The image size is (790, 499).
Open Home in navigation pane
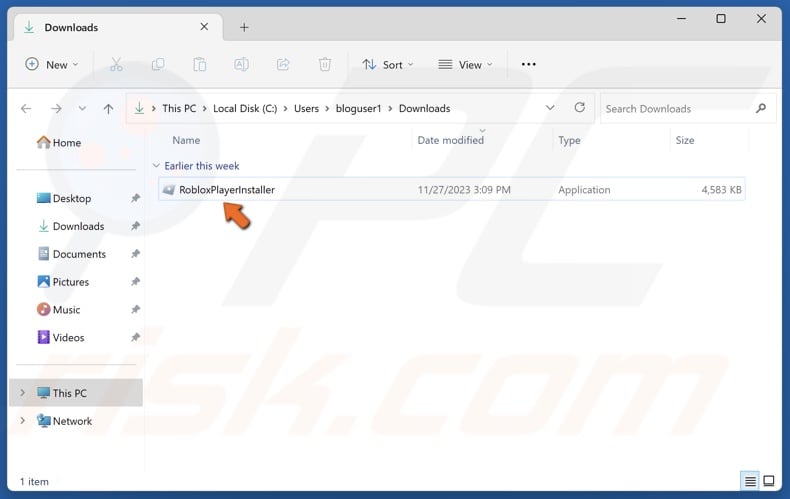click(x=59, y=143)
